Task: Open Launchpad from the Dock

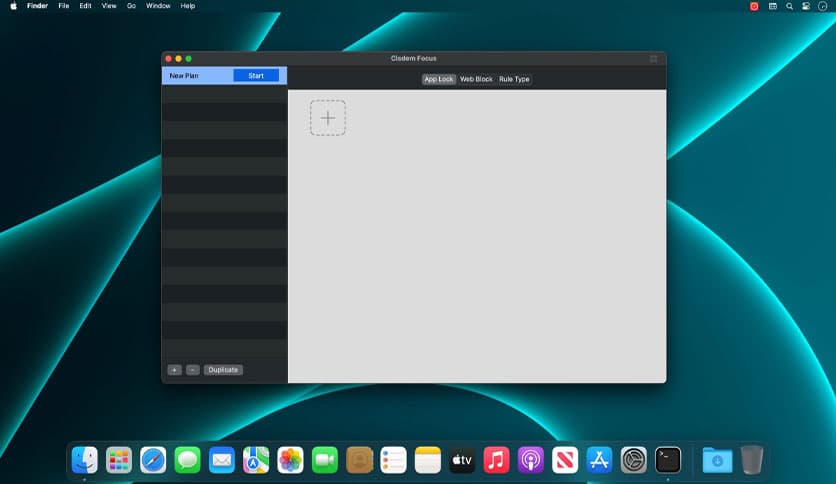Action: tap(119, 459)
